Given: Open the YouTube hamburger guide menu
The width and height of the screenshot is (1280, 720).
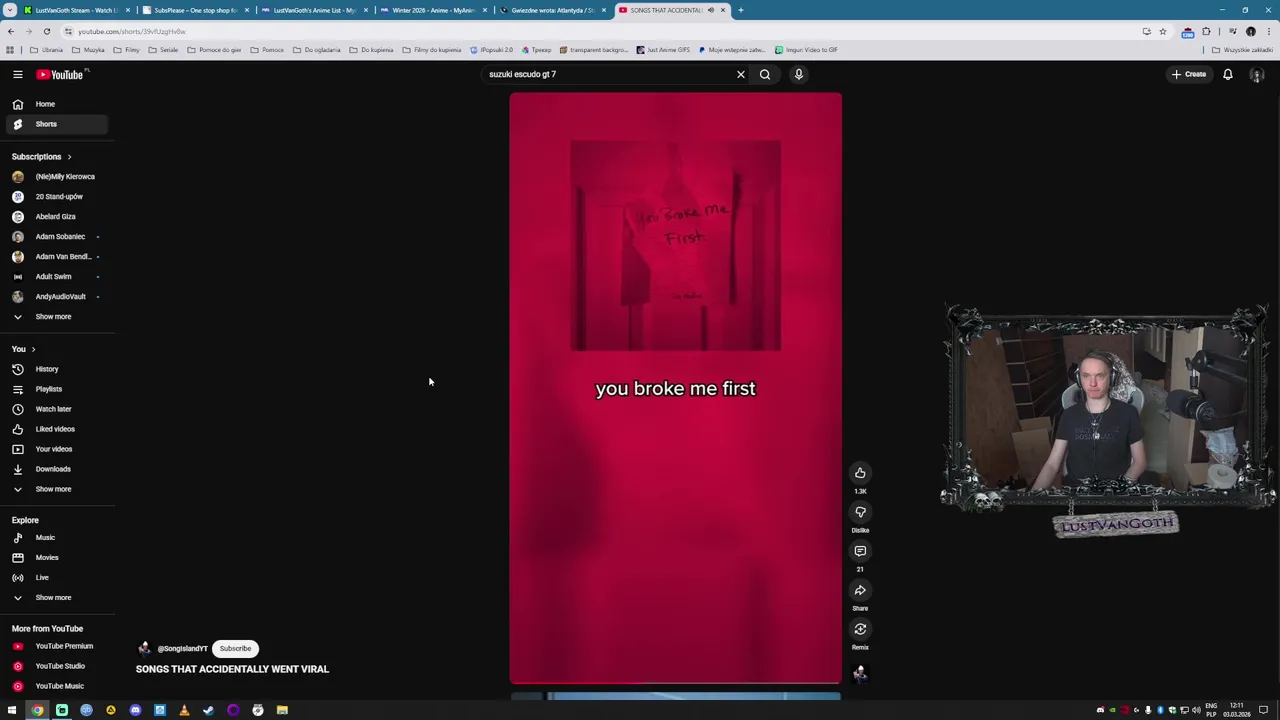Looking at the screenshot, I should (x=17, y=74).
